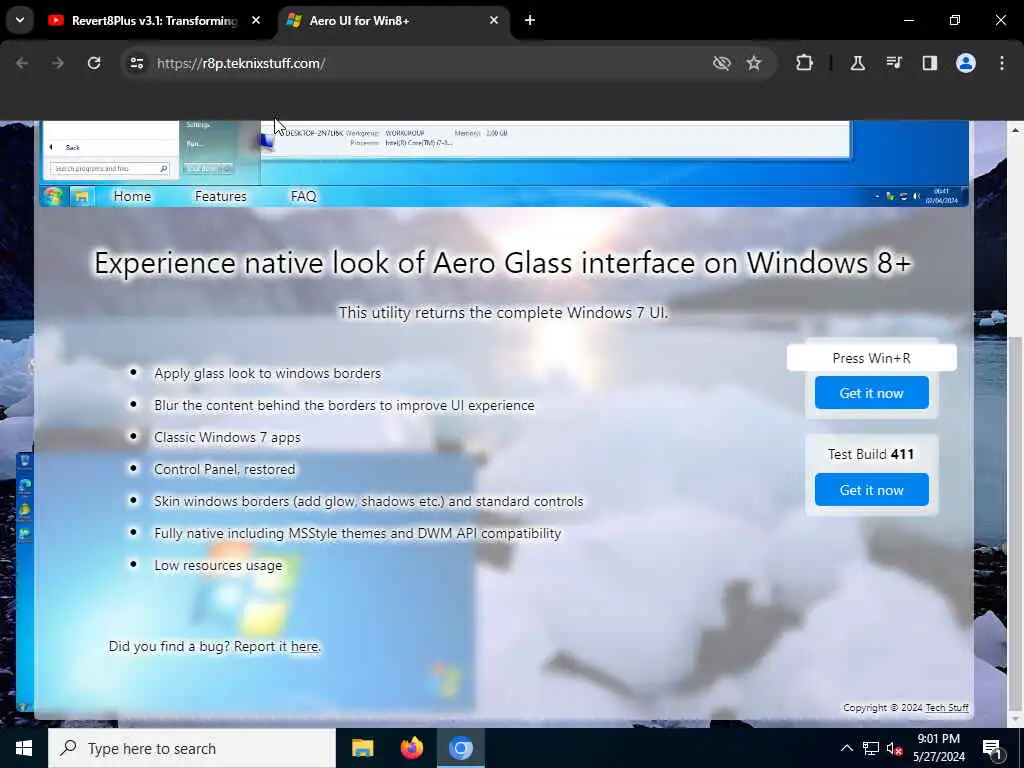Open the profile avatar menu
The height and width of the screenshot is (768, 1024).
966,63
